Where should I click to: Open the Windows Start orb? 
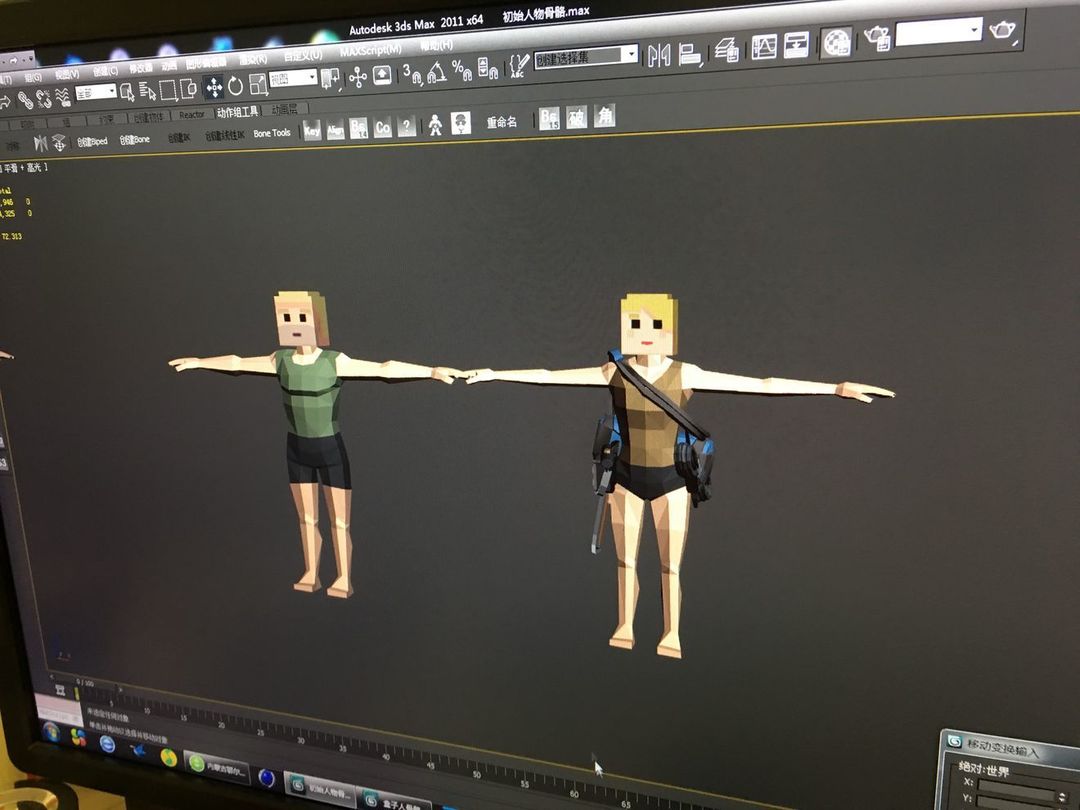pos(52,732)
